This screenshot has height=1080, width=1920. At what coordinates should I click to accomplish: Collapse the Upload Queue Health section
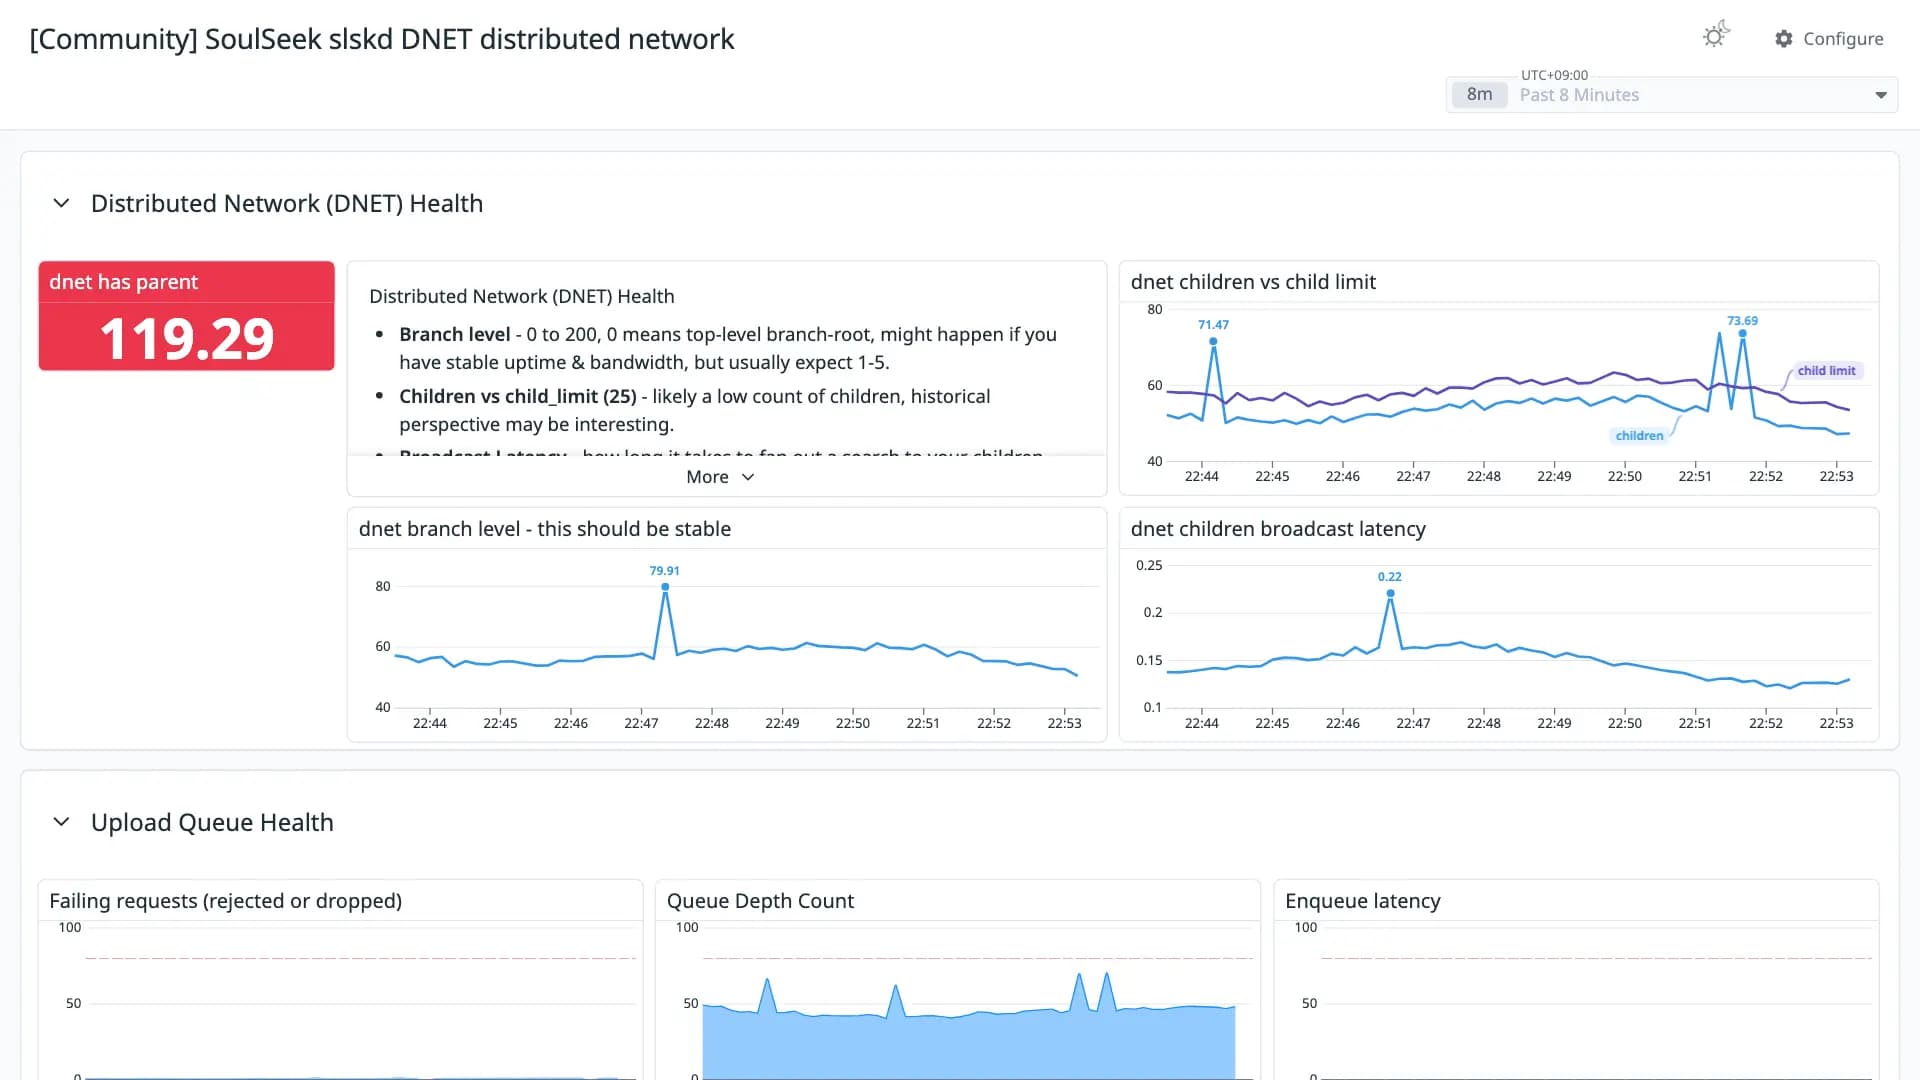[x=61, y=822]
